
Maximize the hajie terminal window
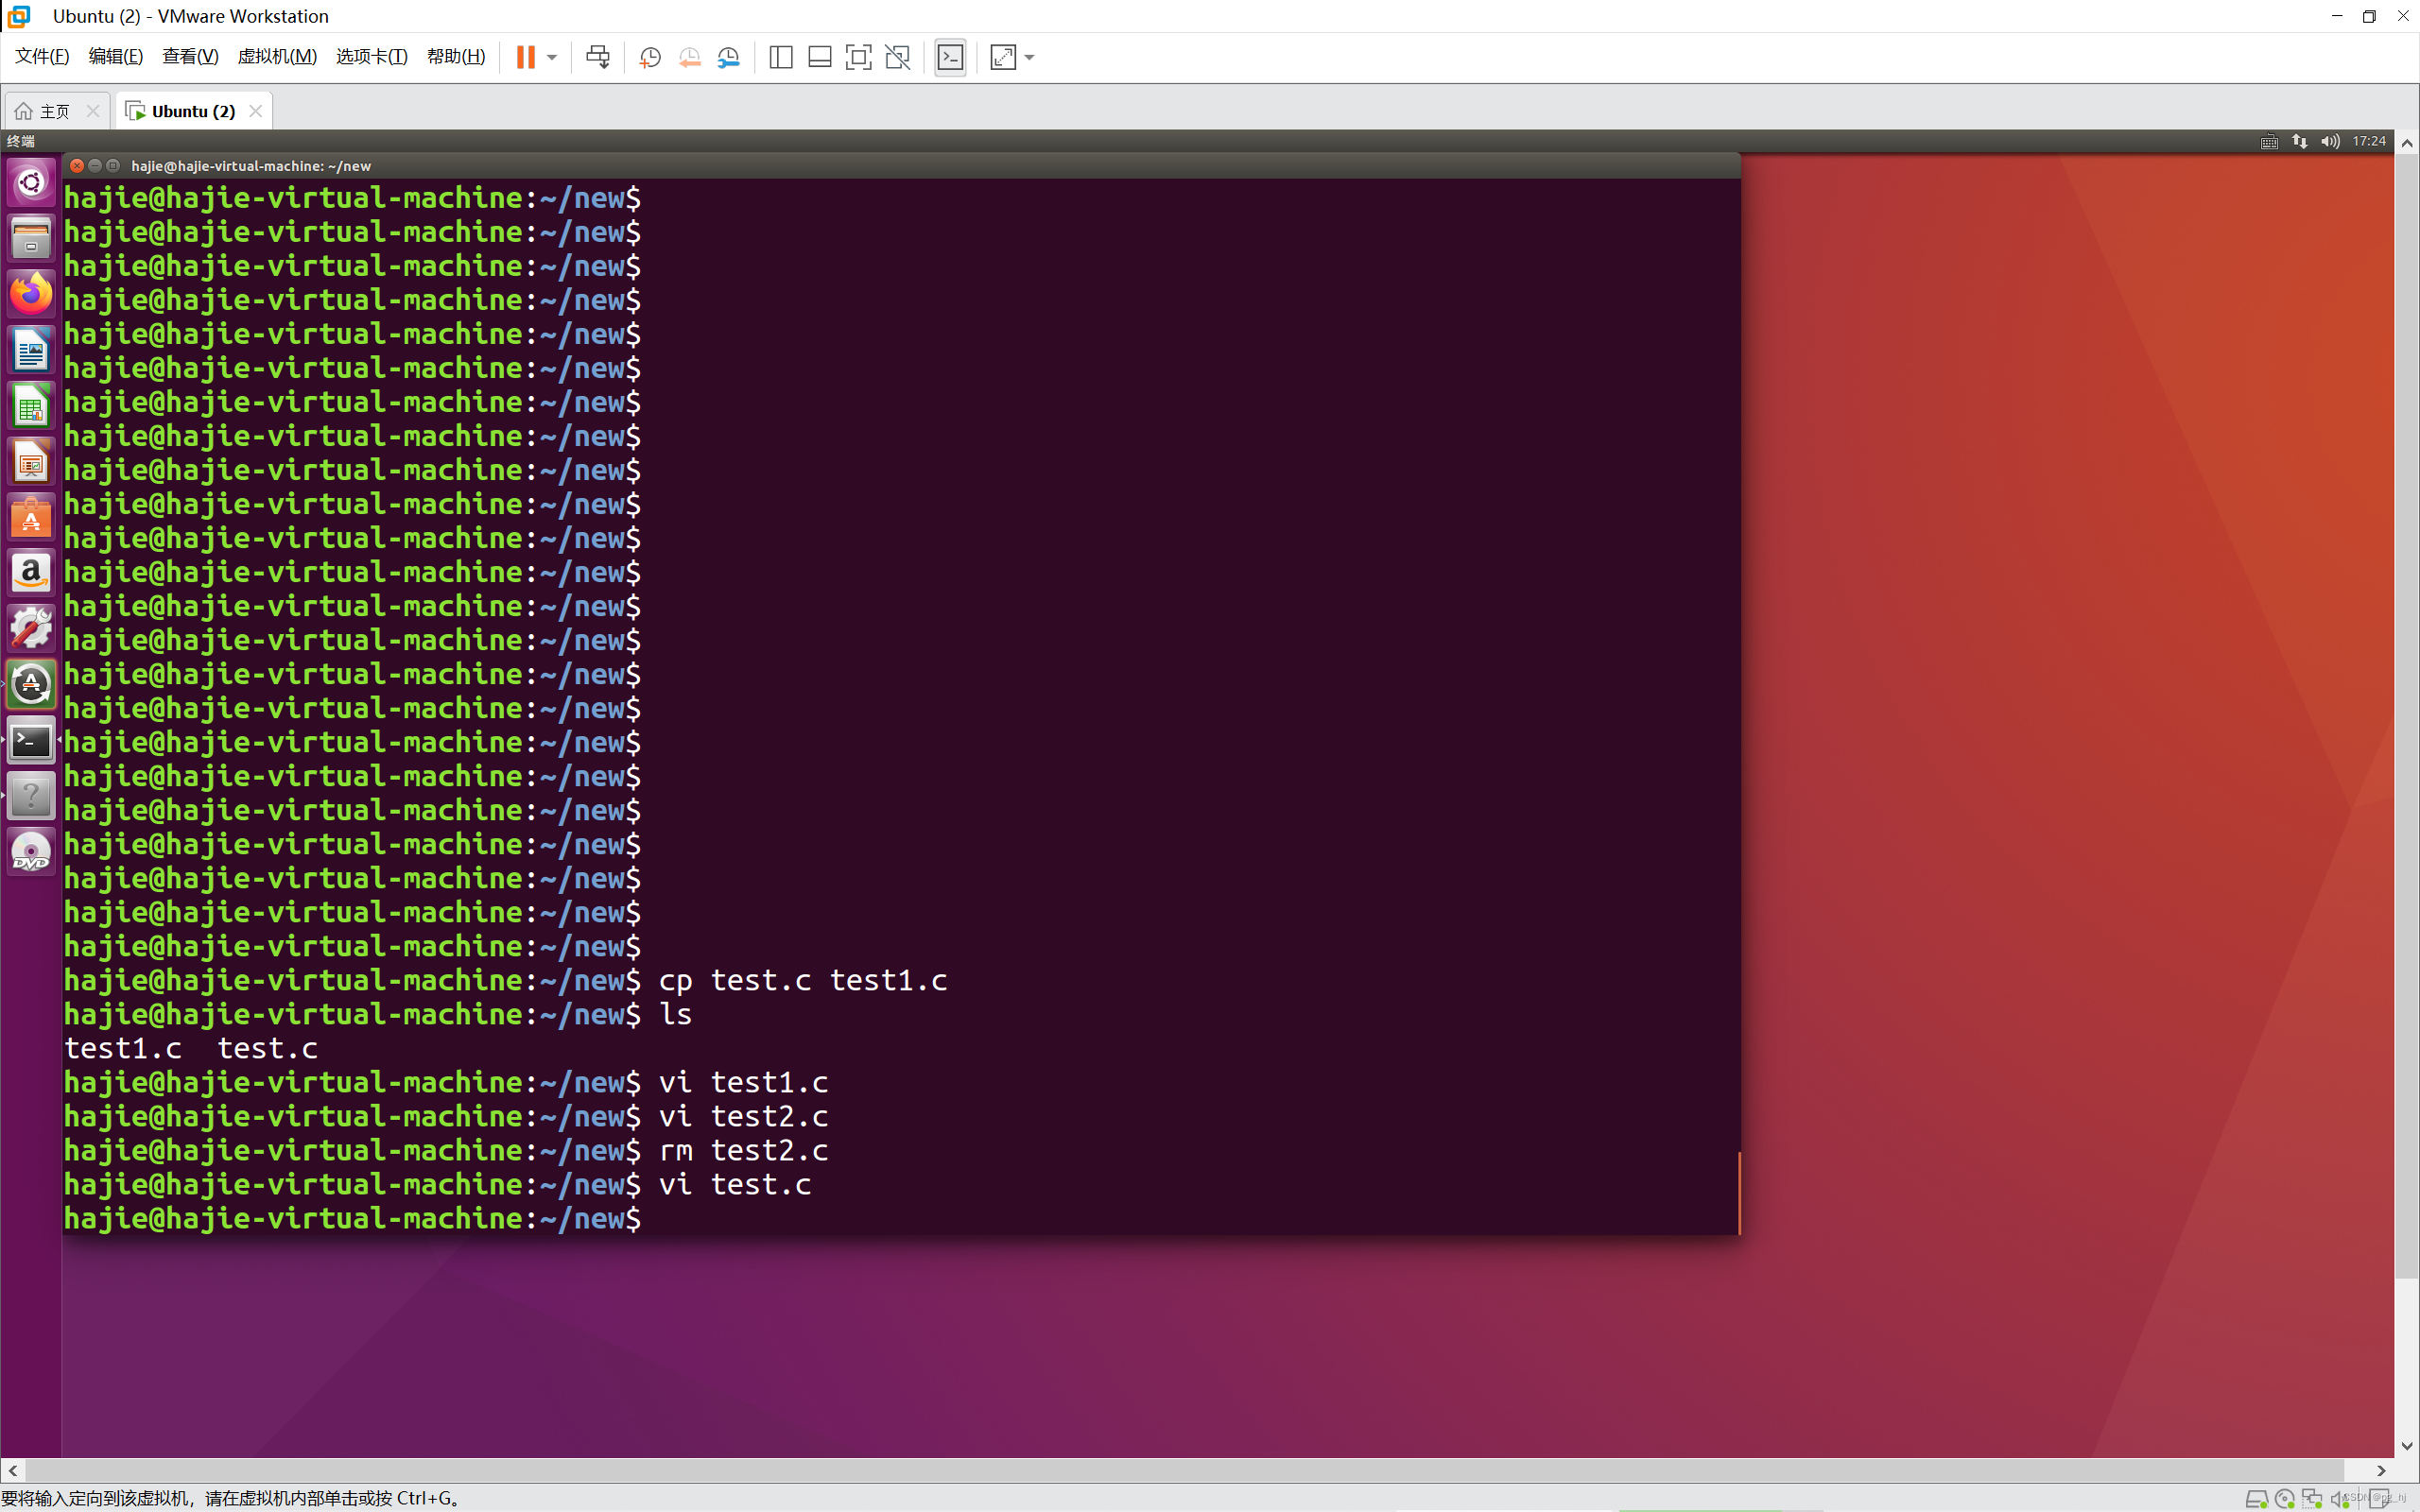pyautogui.click(x=113, y=166)
